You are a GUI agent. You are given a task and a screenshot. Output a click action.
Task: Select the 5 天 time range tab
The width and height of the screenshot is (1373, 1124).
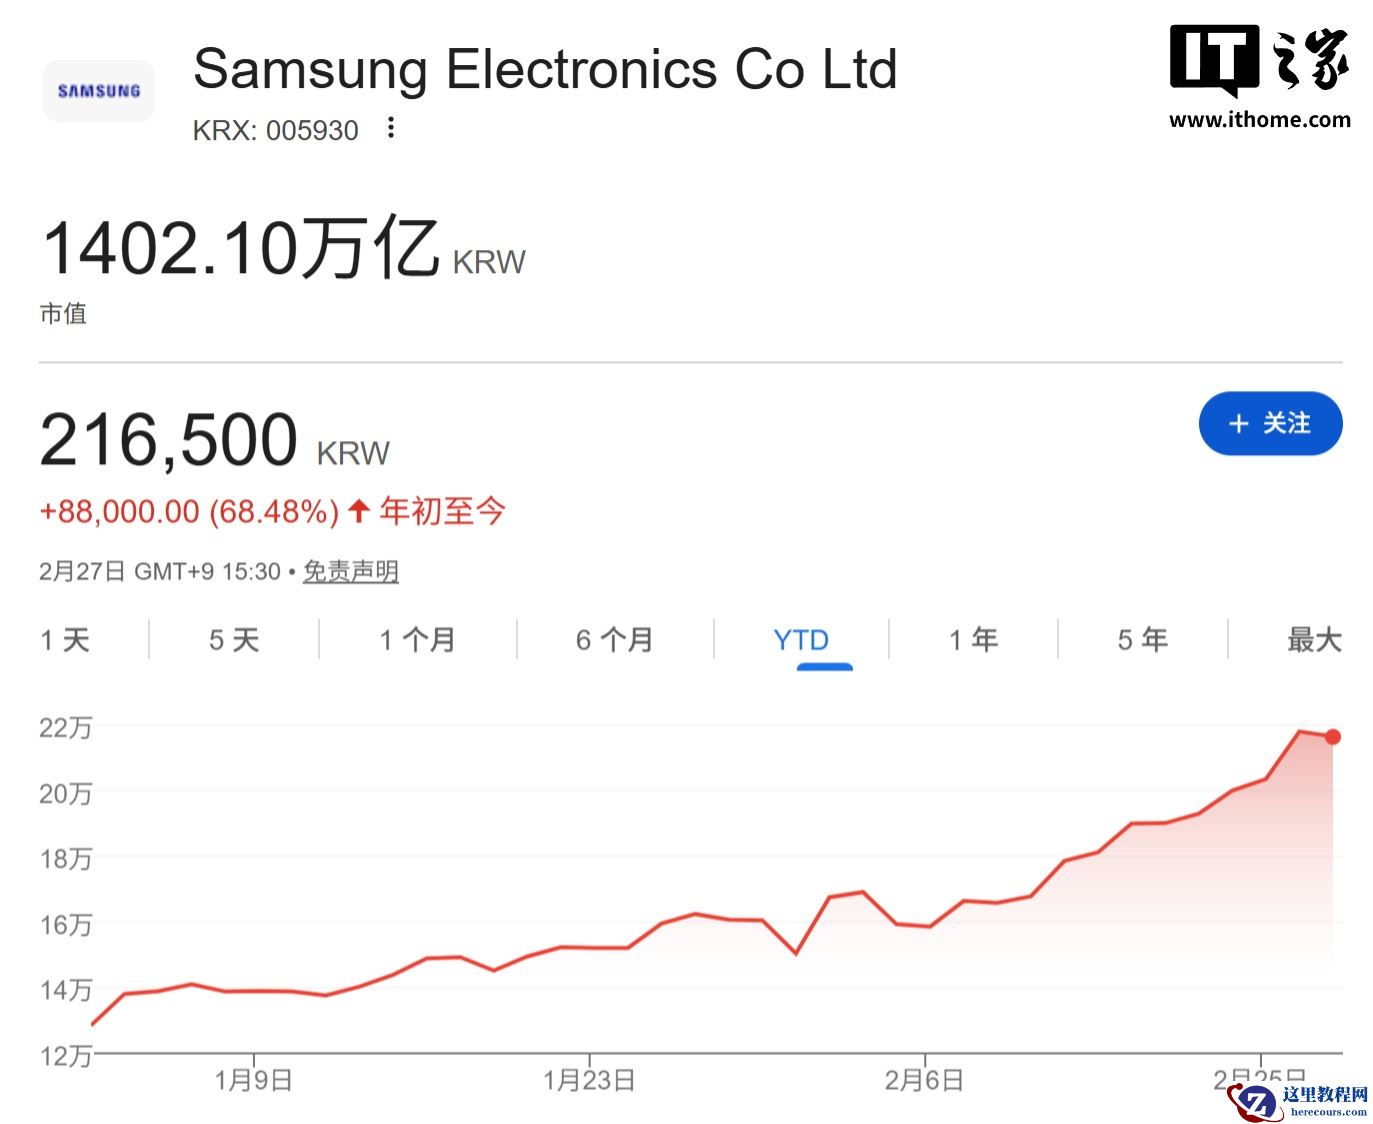[x=234, y=639]
